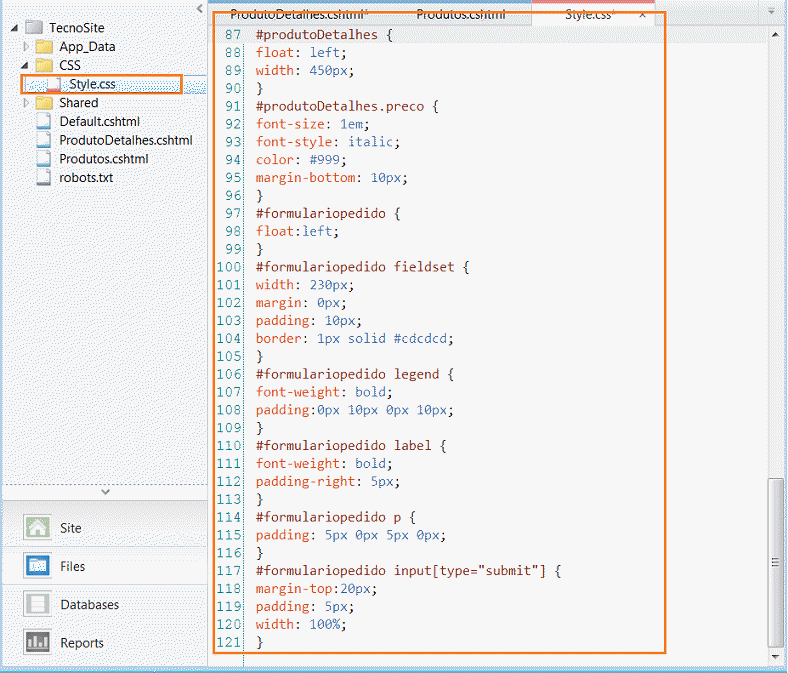Viewport: 788px width, 673px height.
Task: Close the Style.css tab
Action: pyautogui.click(x=642, y=15)
